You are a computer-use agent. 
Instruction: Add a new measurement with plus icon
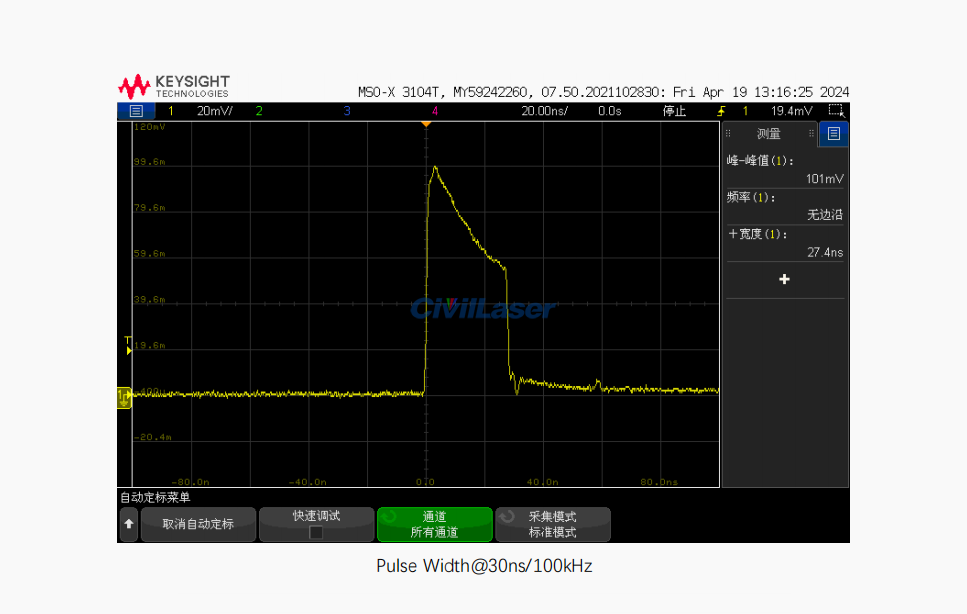[784, 279]
